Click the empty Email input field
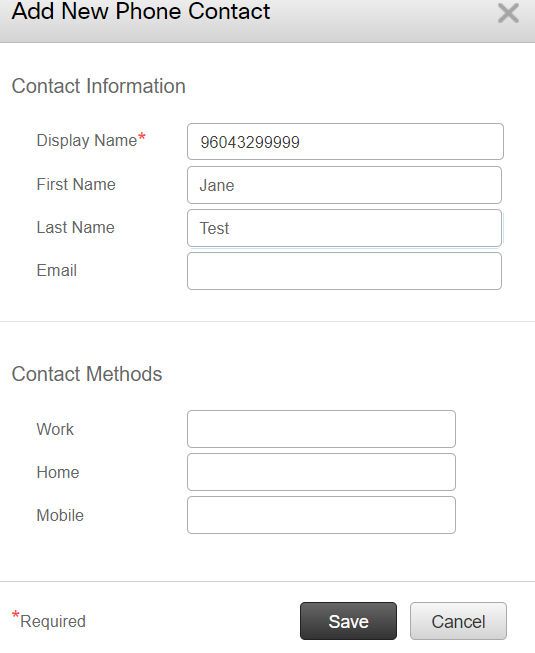Screen dimensions: 535x653 (x=344, y=271)
